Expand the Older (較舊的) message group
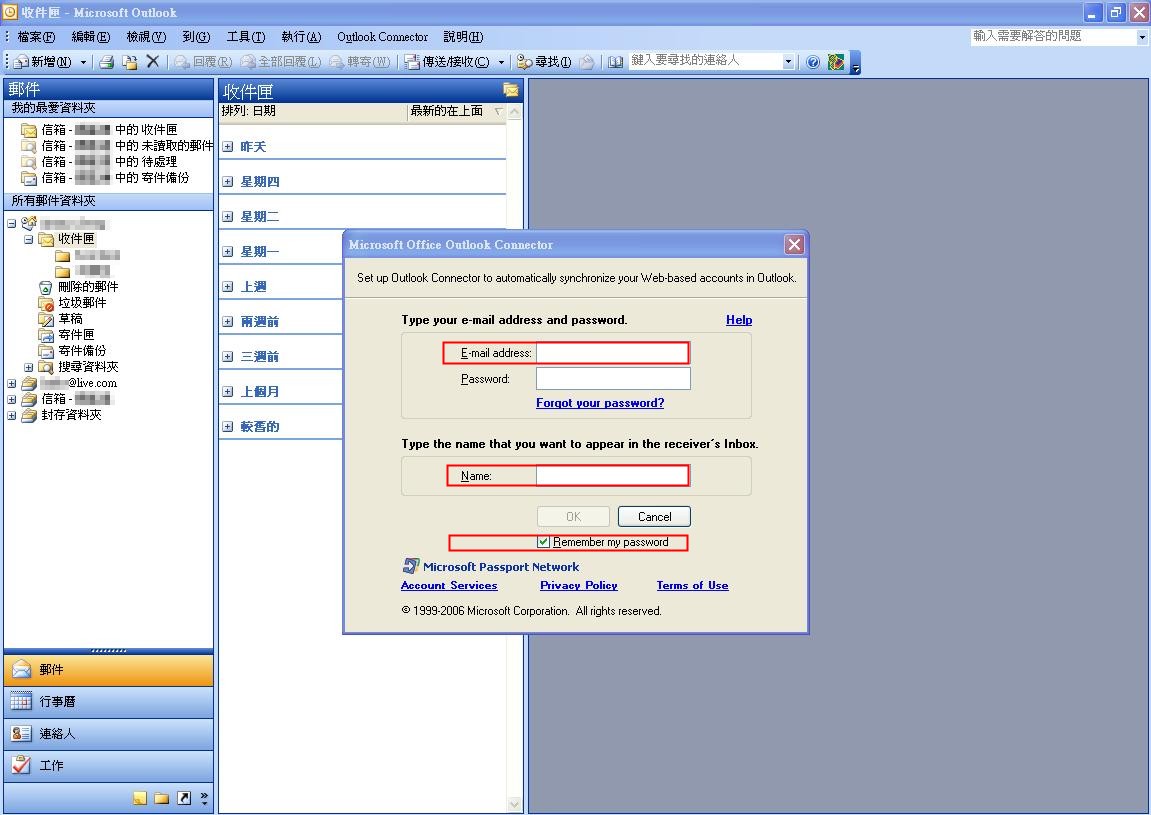 228,427
